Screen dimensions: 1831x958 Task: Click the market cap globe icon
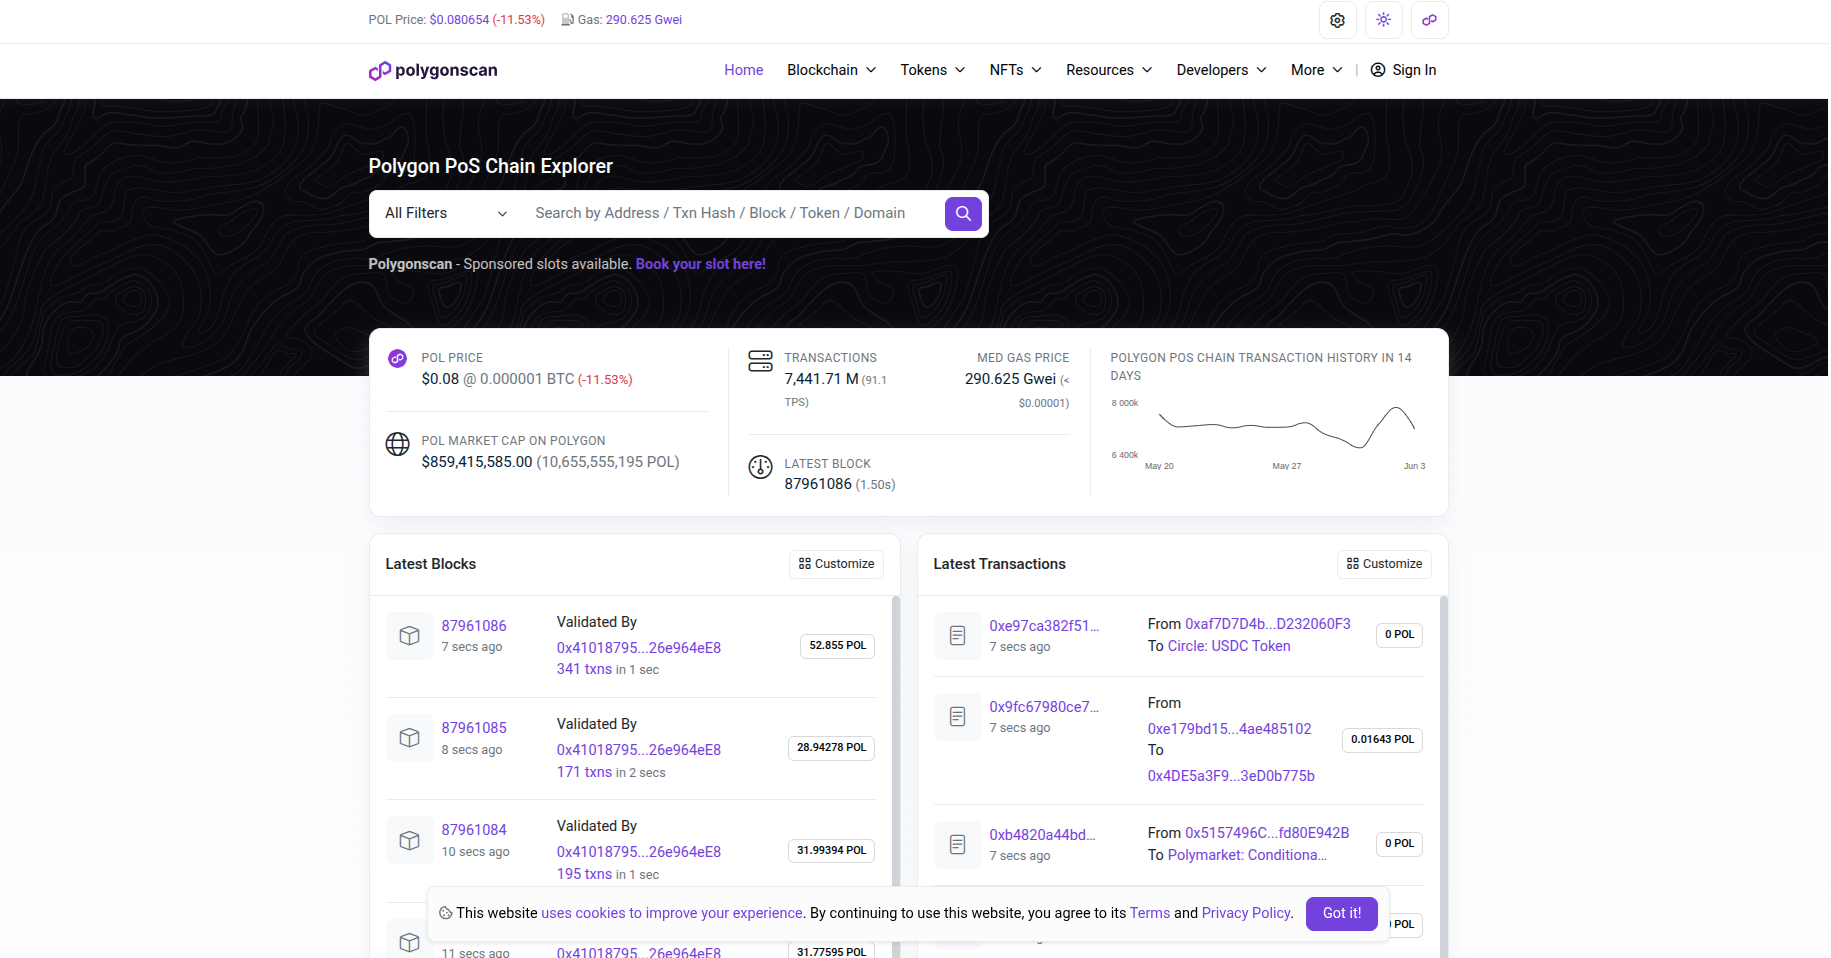tap(397, 444)
